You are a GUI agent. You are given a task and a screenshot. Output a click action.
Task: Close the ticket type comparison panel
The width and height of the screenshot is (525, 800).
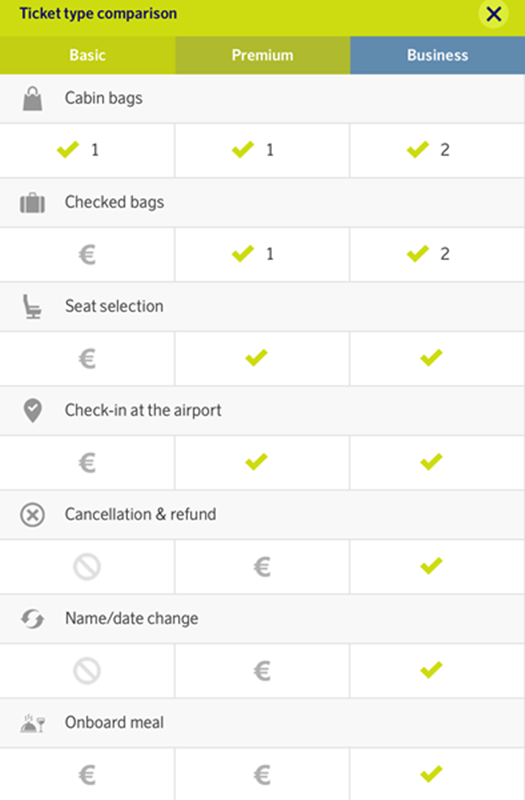(493, 14)
